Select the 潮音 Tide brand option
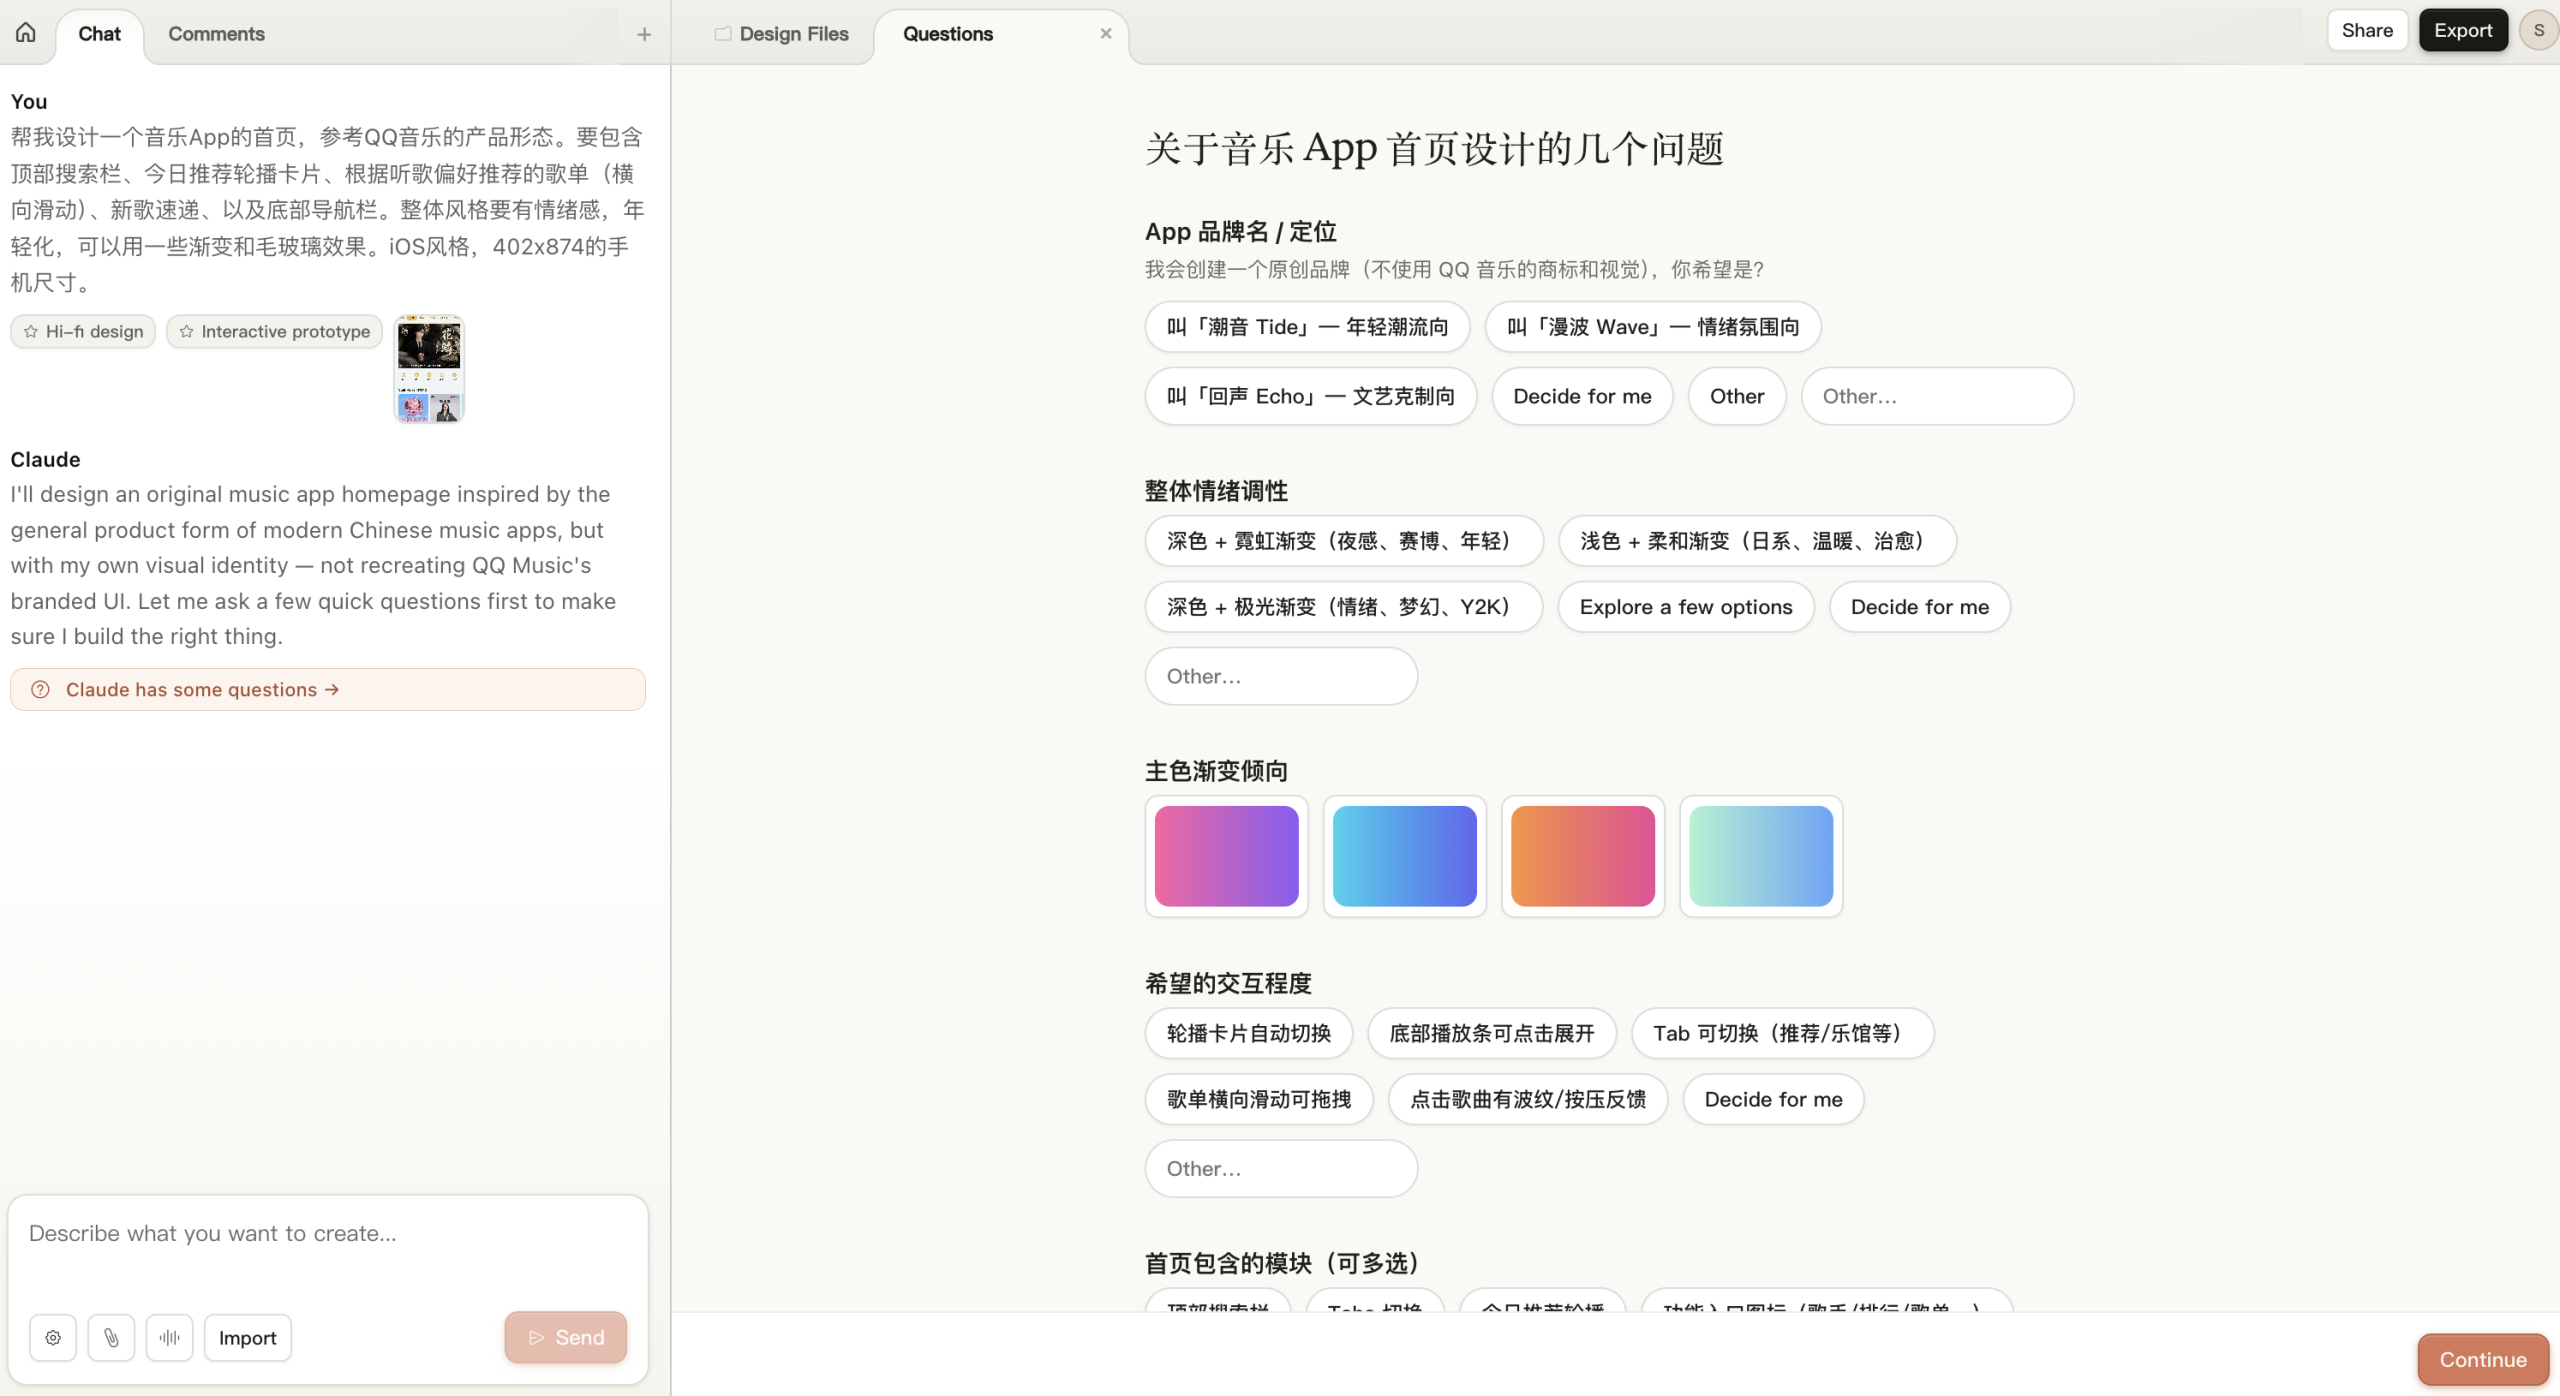Viewport: 2560px width, 1396px height. (1307, 327)
